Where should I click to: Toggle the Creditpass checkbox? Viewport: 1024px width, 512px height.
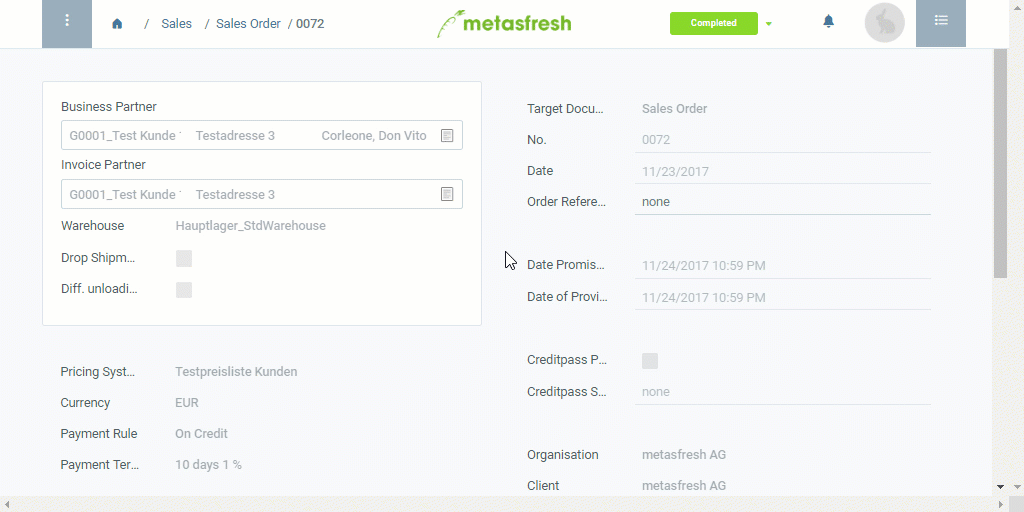[650, 361]
